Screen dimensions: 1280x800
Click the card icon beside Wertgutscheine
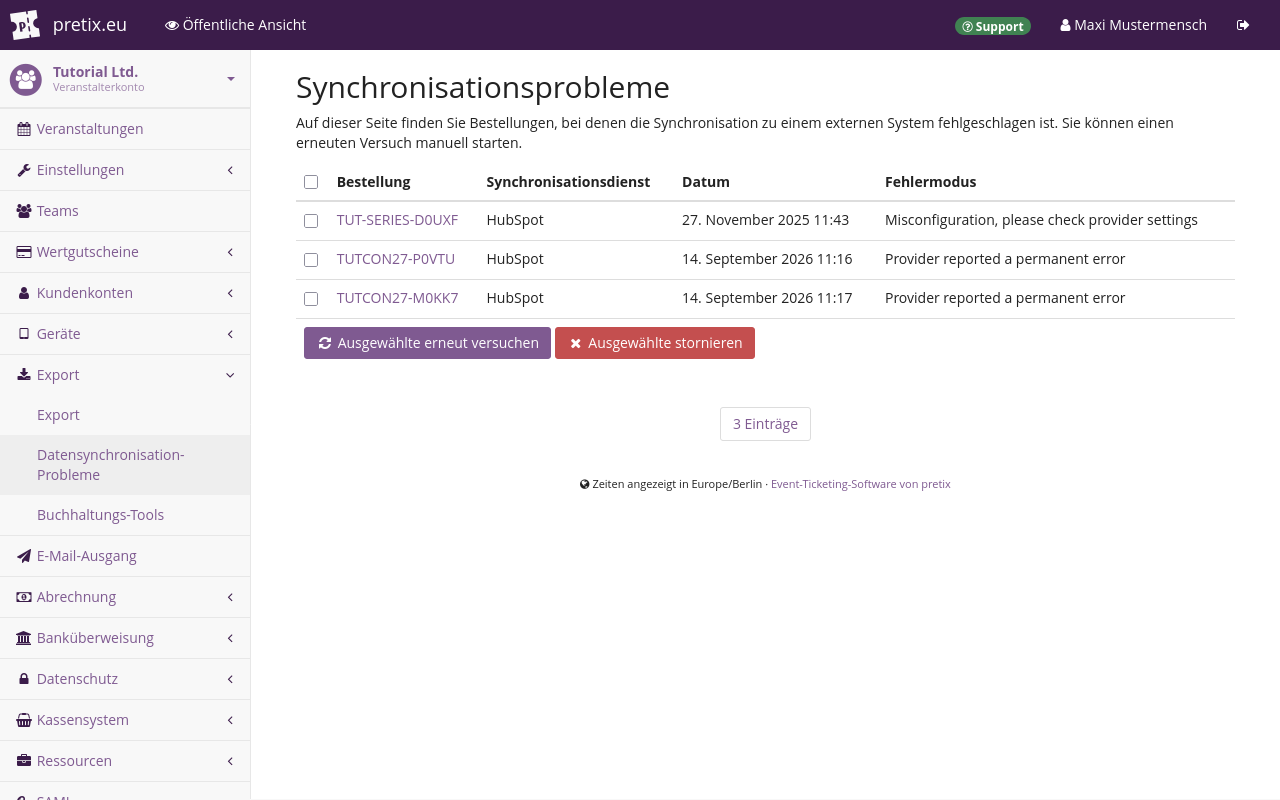tap(24, 252)
